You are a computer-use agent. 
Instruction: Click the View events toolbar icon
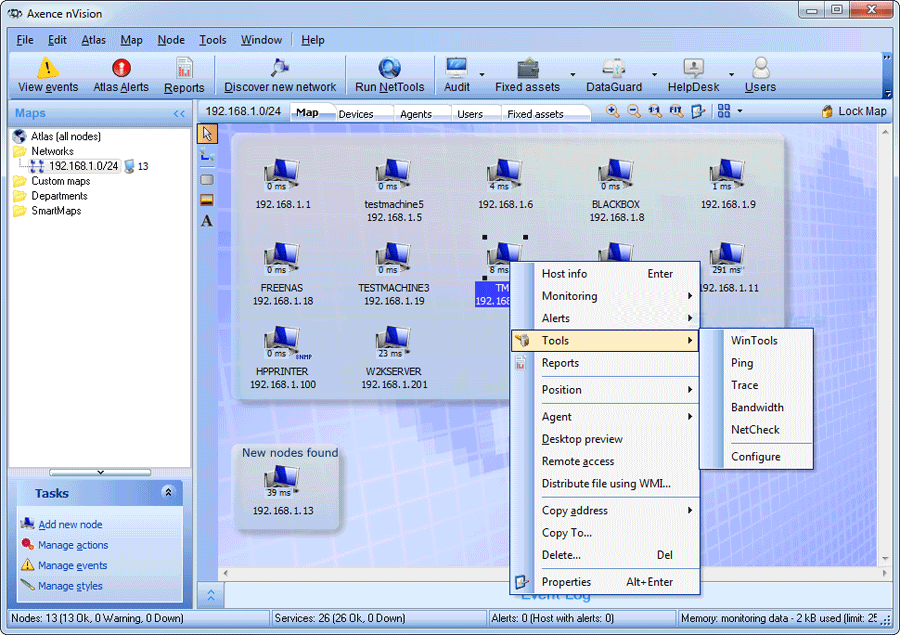pyautogui.click(x=47, y=69)
